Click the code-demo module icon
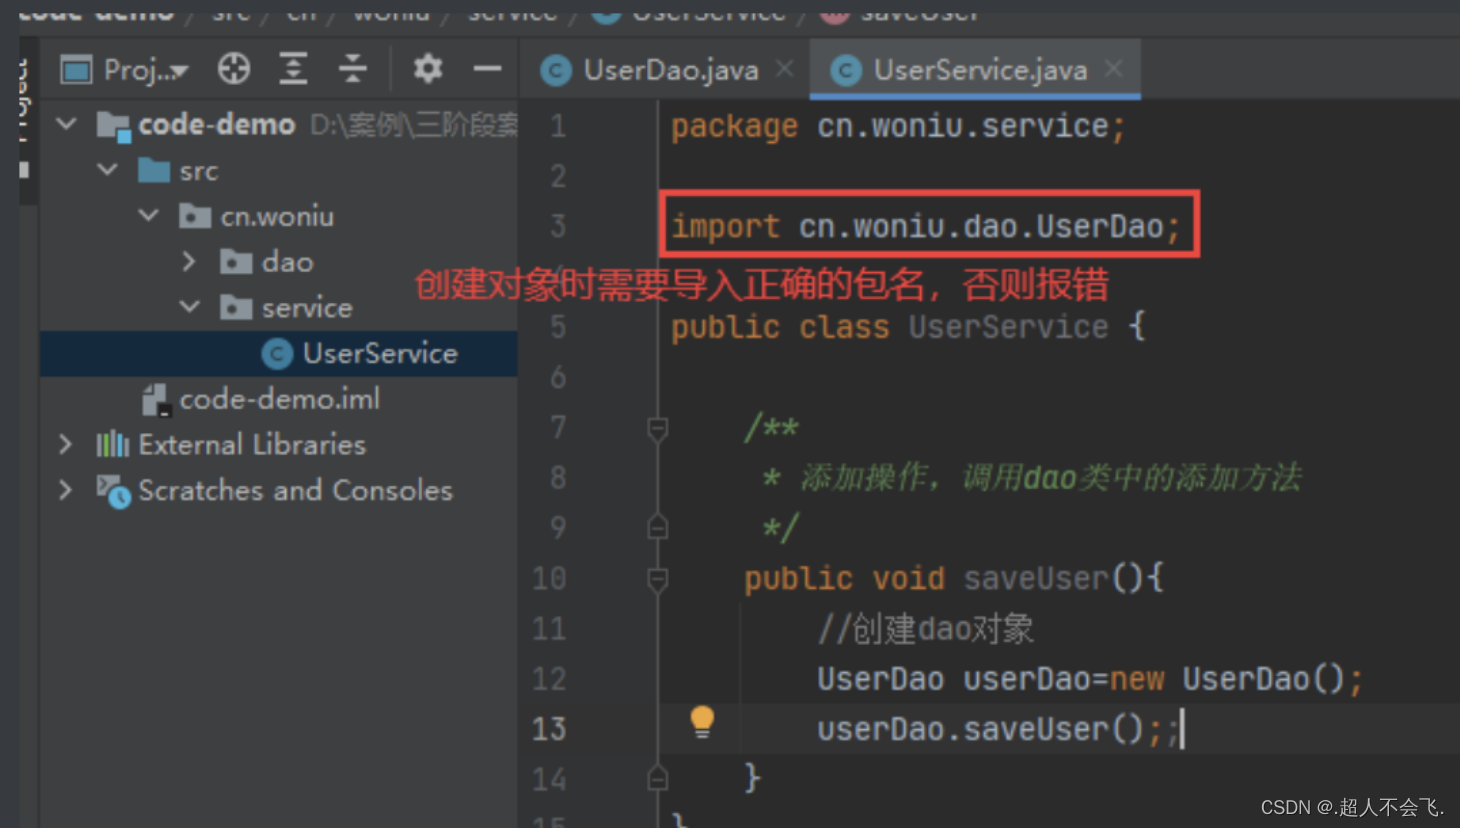Image resolution: width=1460 pixels, height=828 pixels. 113,126
